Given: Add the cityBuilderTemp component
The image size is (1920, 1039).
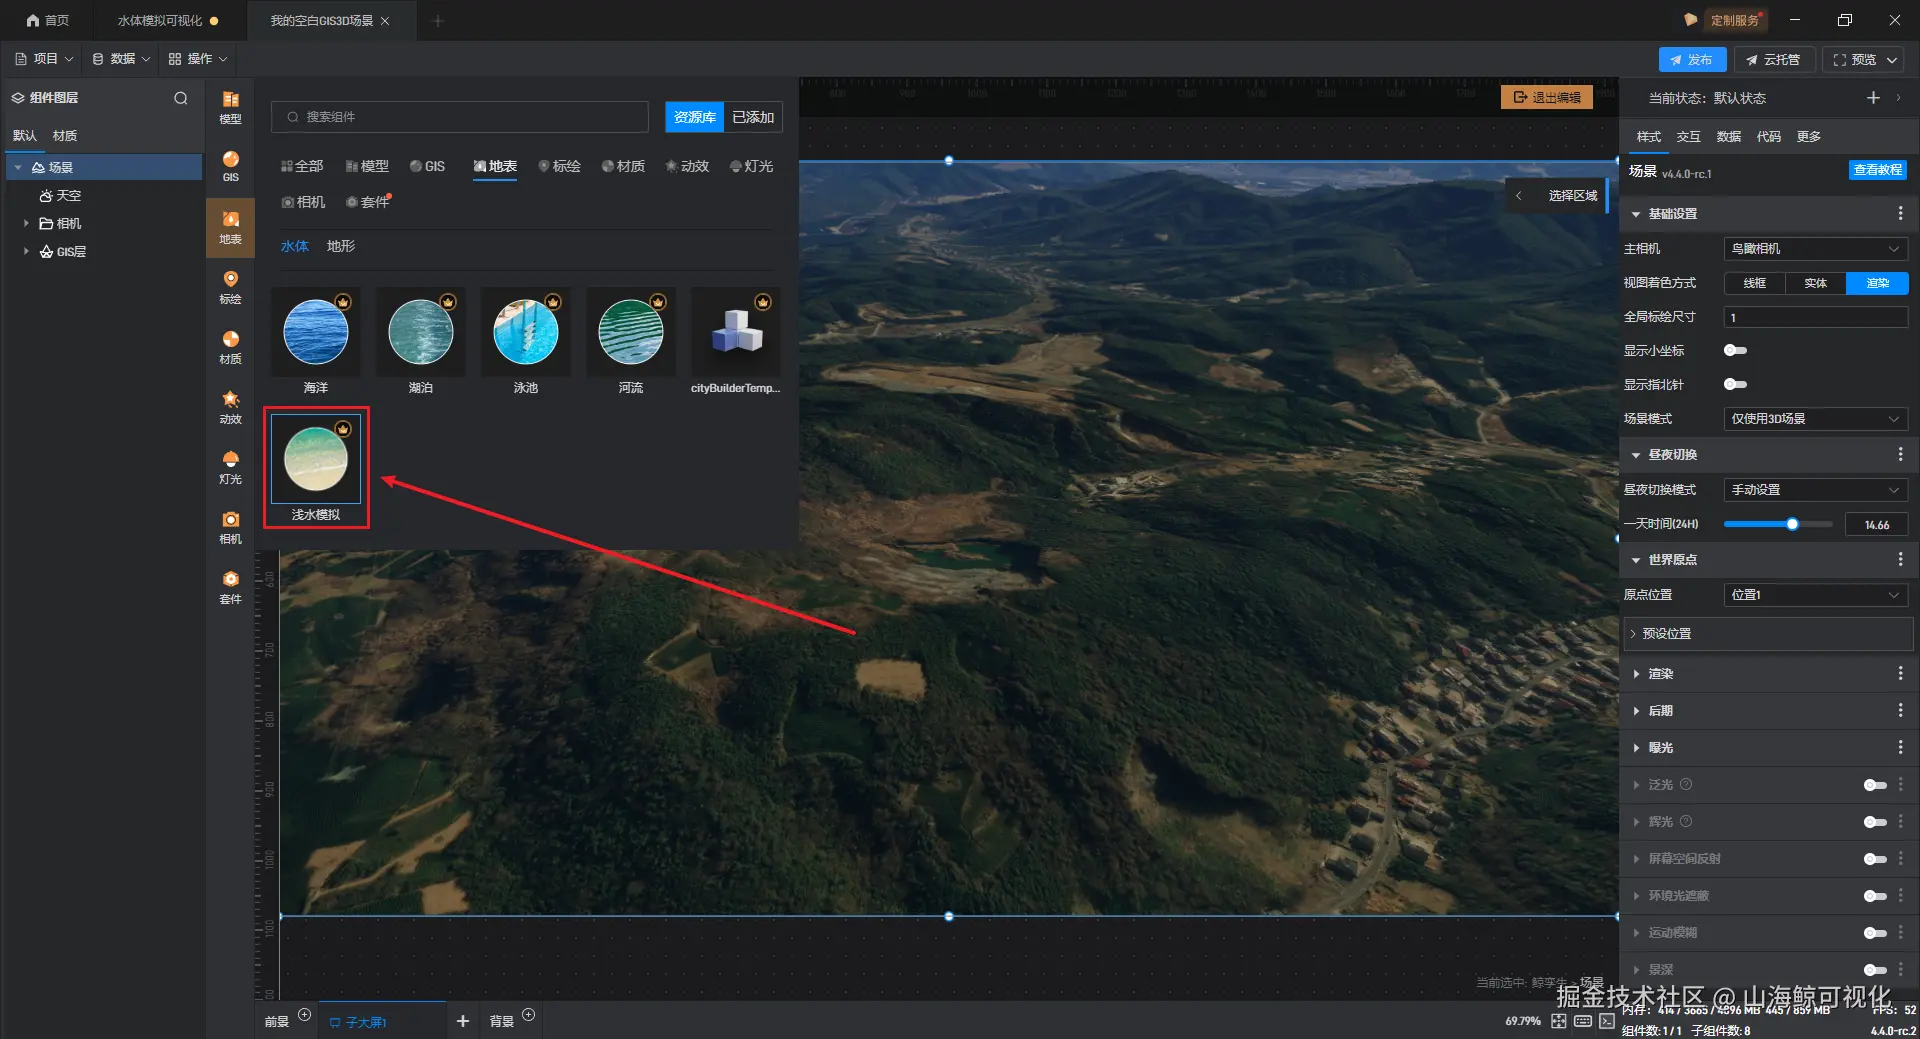Looking at the screenshot, I should coord(736,341).
